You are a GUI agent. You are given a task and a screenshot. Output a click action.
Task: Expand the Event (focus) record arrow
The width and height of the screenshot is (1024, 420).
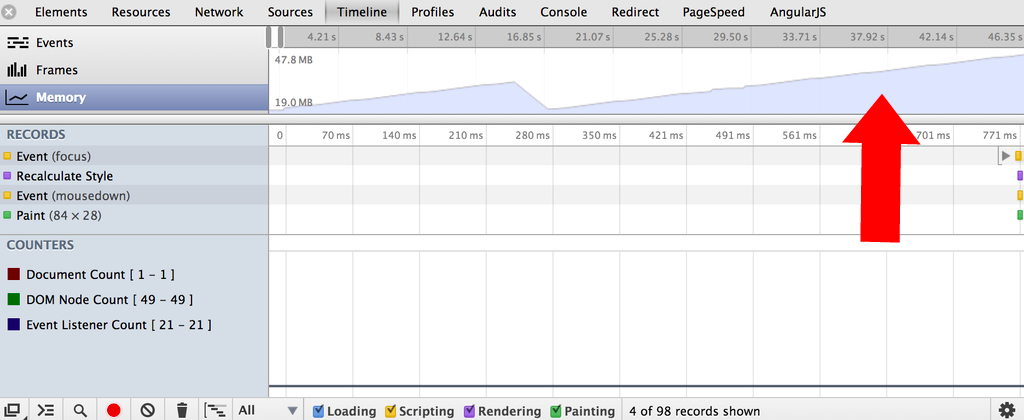point(1005,156)
